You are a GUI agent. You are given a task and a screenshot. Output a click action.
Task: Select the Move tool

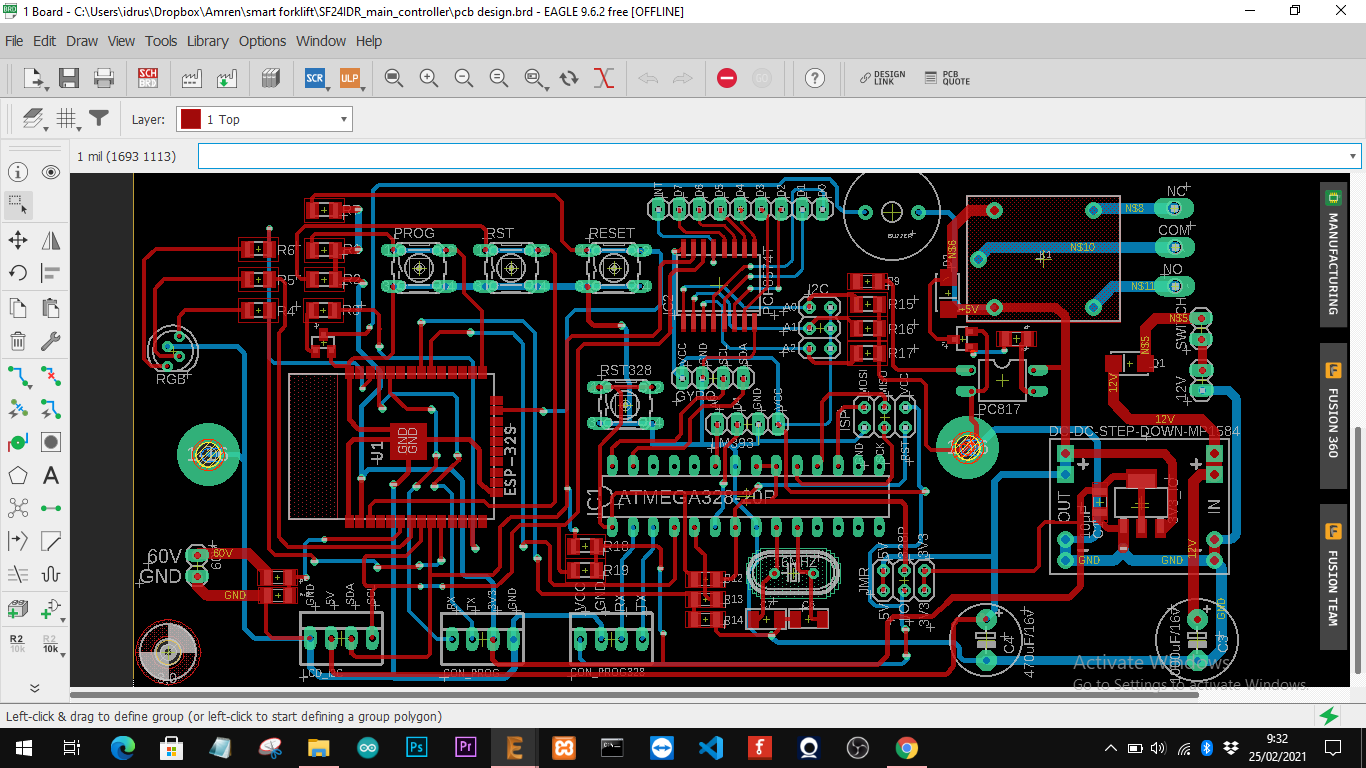pyautogui.click(x=18, y=240)
